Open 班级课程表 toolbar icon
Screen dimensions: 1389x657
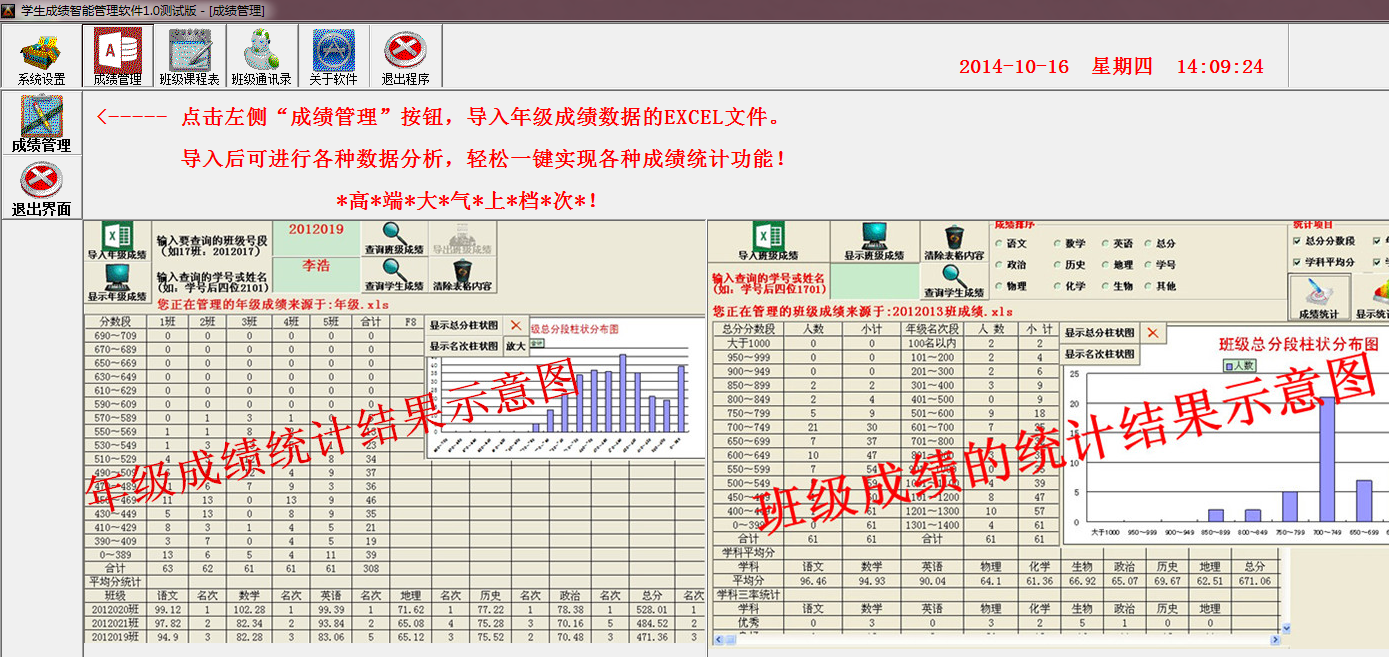click(190, 57)
